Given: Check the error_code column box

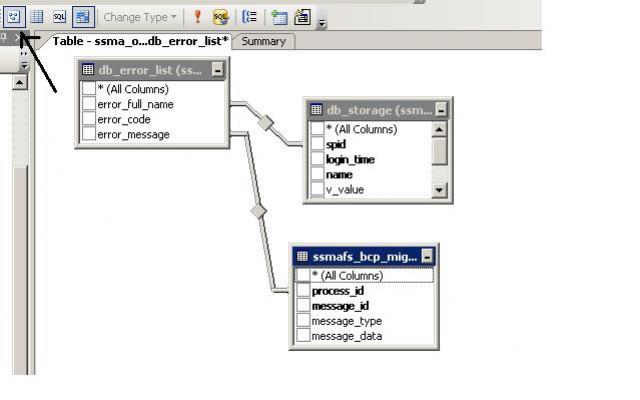Looking at the screenshot, I should click(89, 119).
